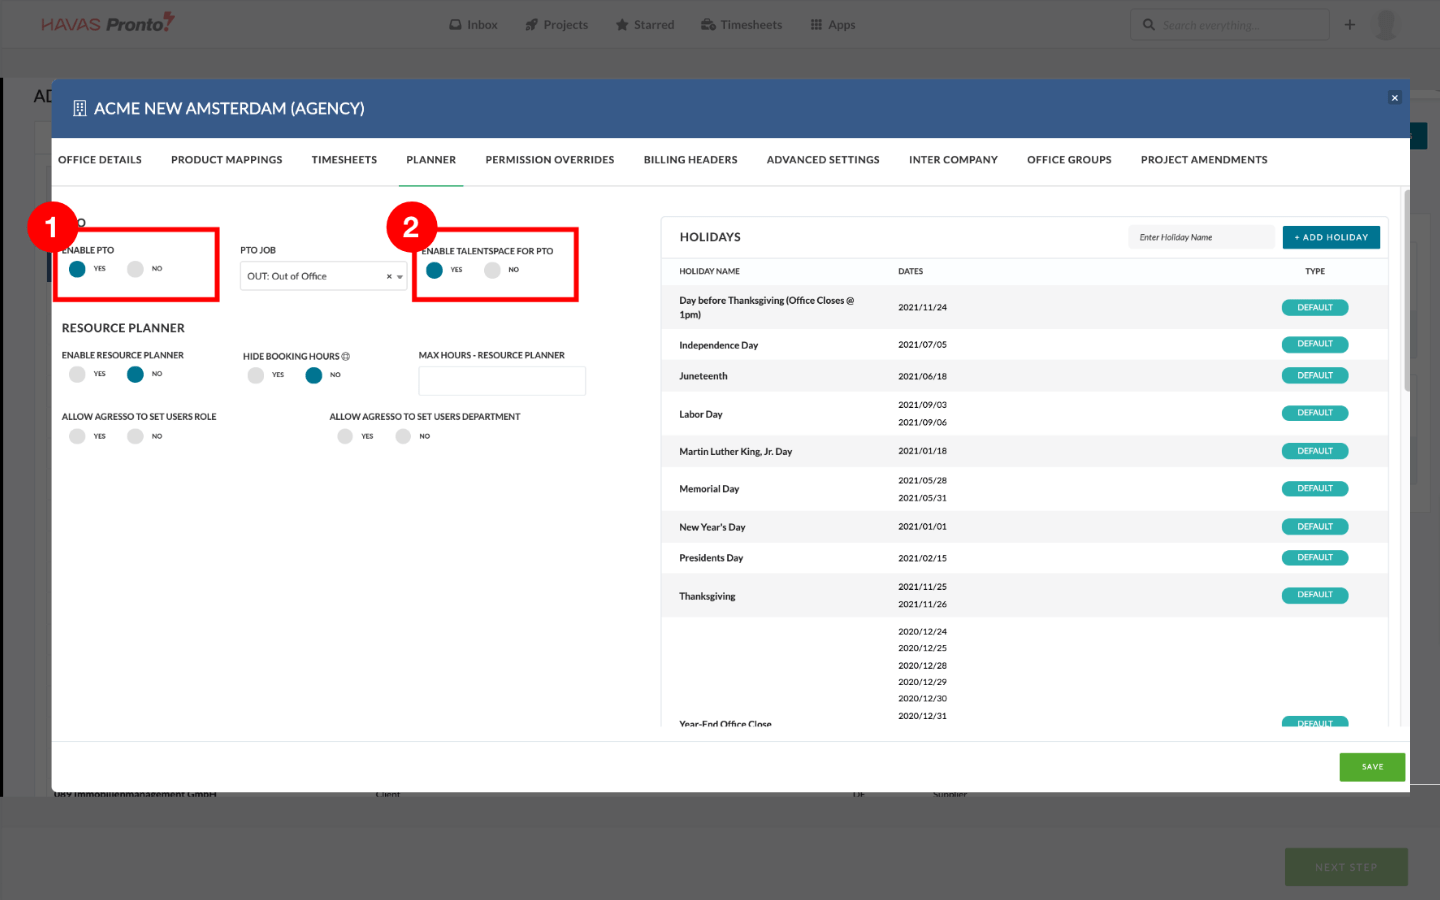Screen dimensions: 1440x900
Task: Switch to the Timesheets settings tab
Action: click(344, 160)
